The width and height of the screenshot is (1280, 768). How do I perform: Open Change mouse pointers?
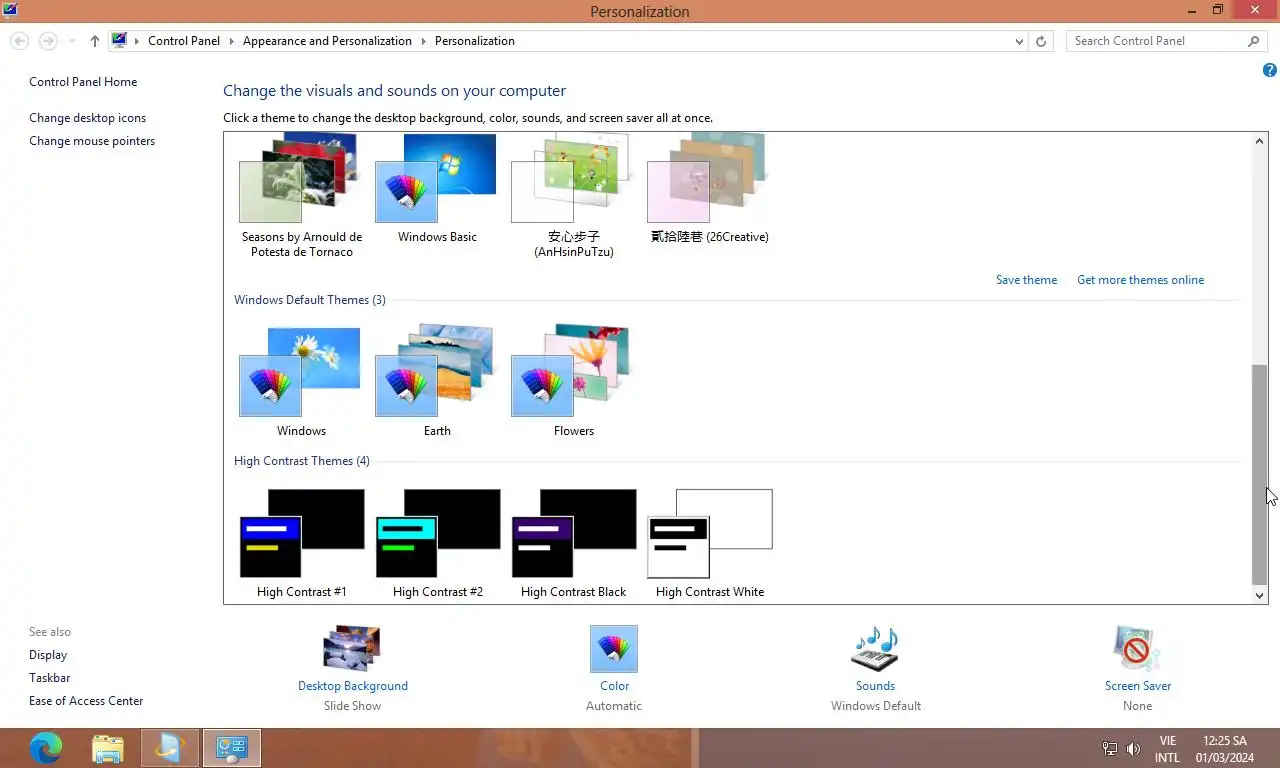coord(92,141)
